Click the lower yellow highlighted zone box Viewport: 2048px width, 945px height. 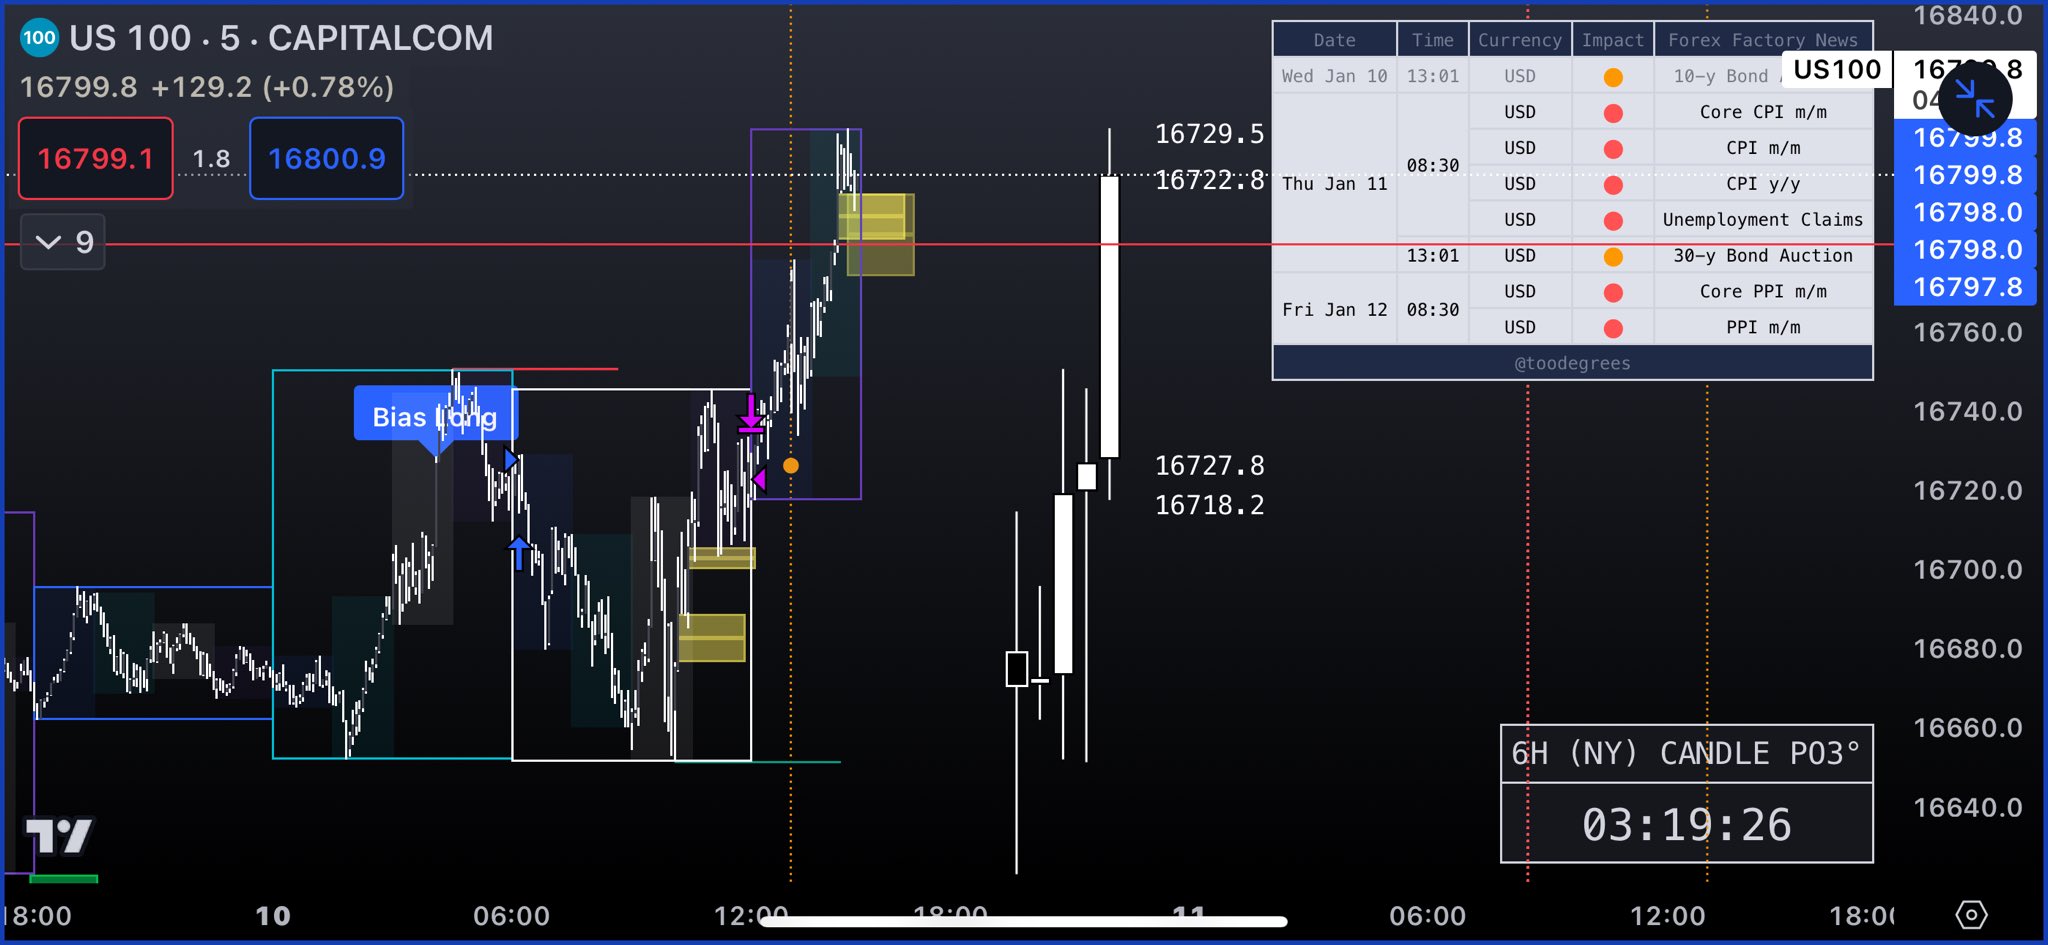point(712,638)
